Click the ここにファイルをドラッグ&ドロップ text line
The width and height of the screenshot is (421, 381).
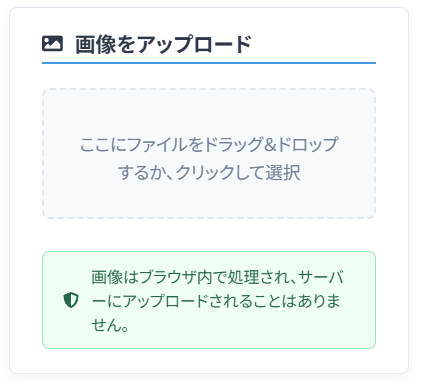click(209, 144)
